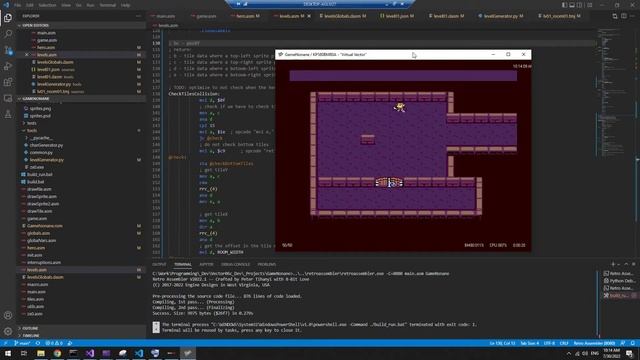Click customize layout icon in title bar

(589, 5)
